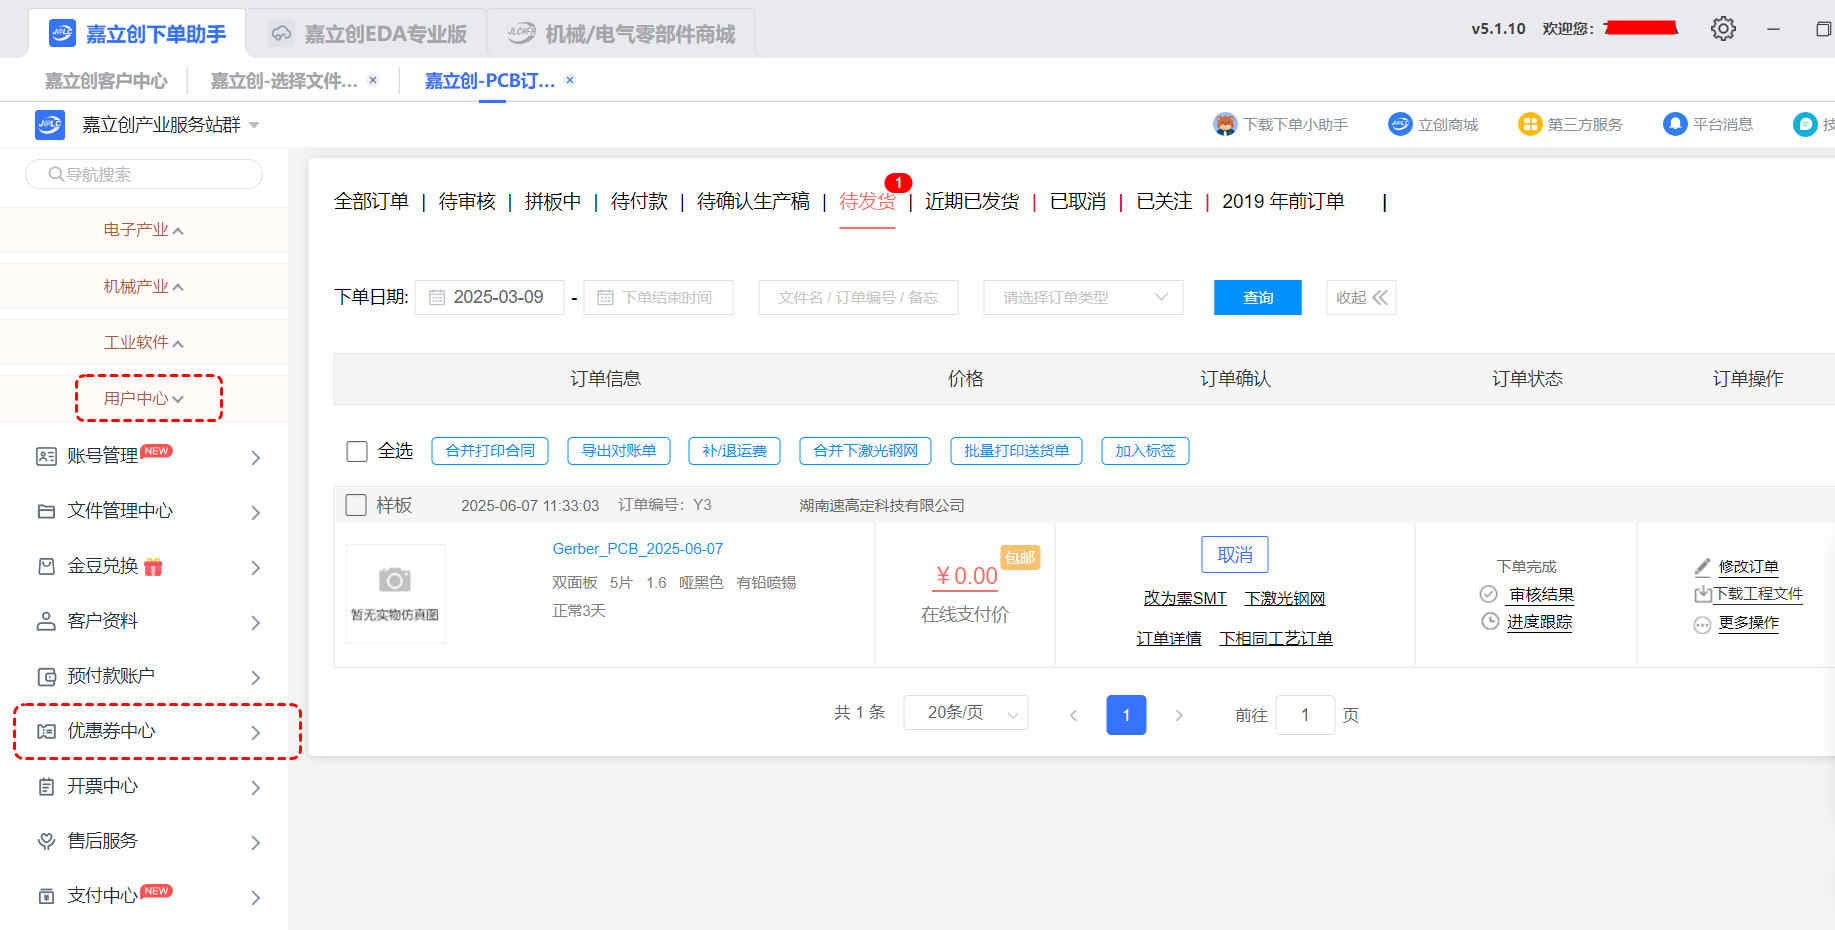Open the 20条/页 page size dropdown
Screen dimensions: 1835x930
pos(965,713)
